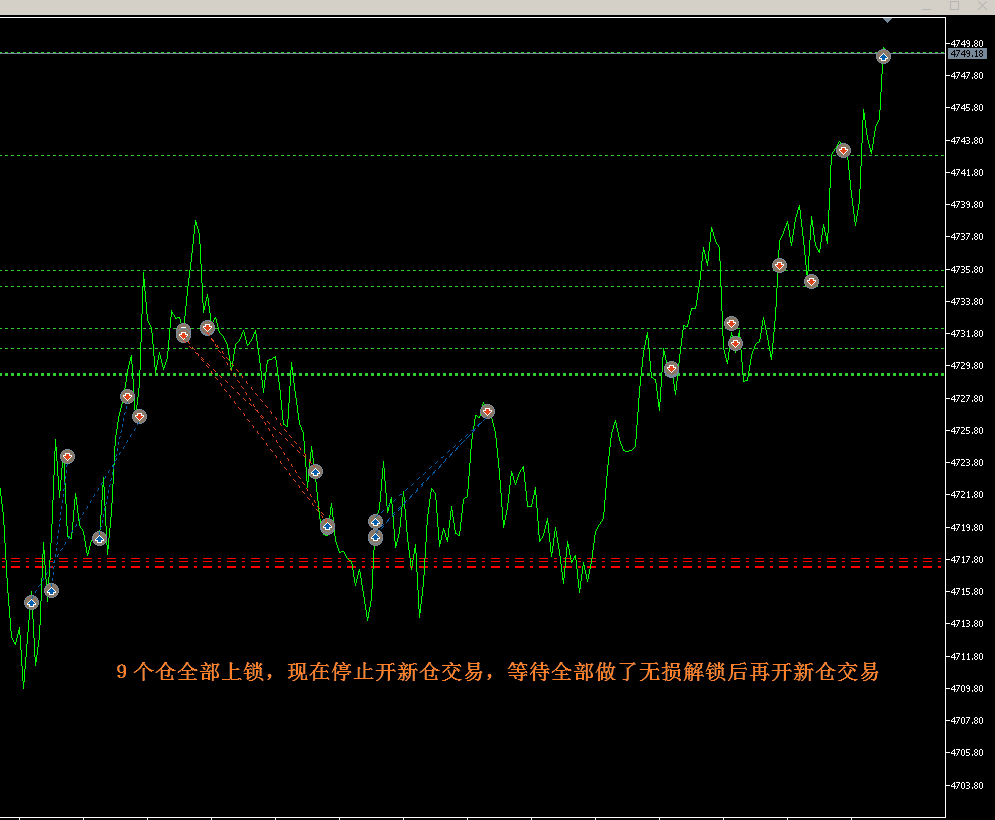
Task: Select the thick dotted green horizontal line
Action: coord(500,374)
